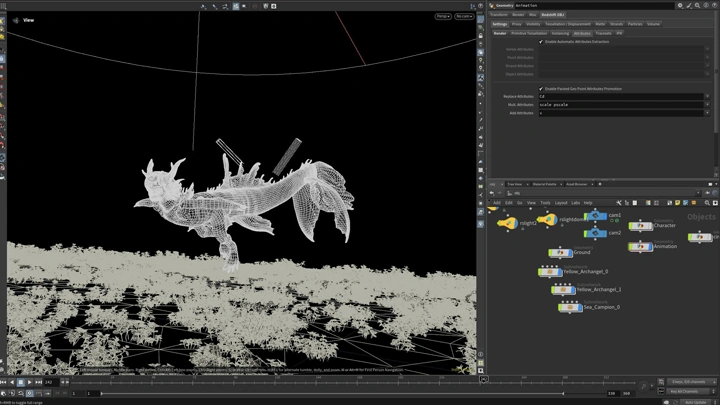Screen dimensions: 720x405
Task: Open Vertex Attributes dropdown arrow
Action: pos(707,49)
